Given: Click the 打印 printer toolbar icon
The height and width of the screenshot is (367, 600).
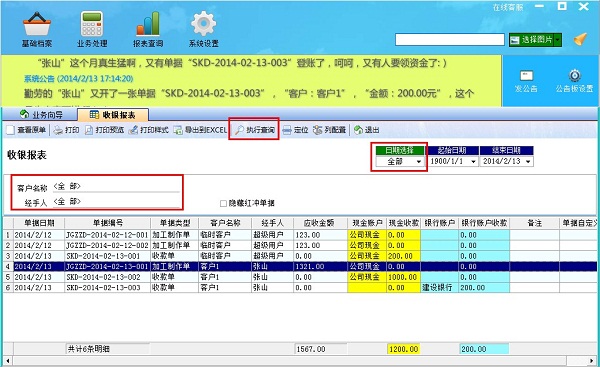Looking at the screenshot, I should (x=66, y=130).
